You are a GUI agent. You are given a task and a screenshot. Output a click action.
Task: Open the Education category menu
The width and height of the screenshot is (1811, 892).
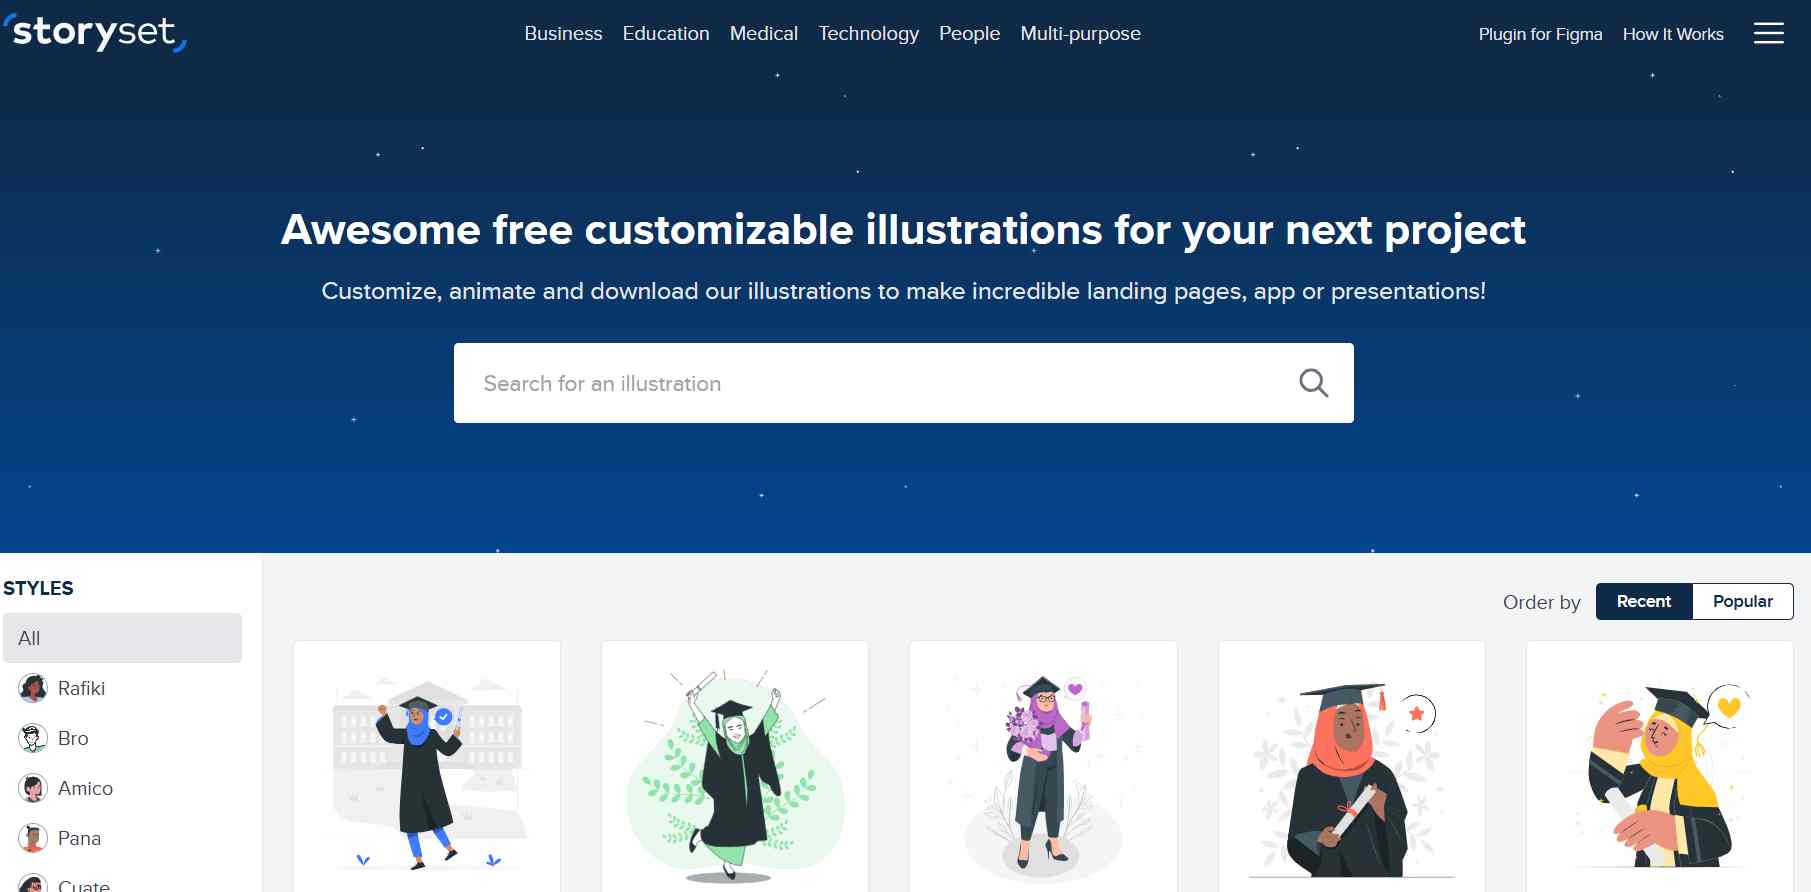coord(666,33)
